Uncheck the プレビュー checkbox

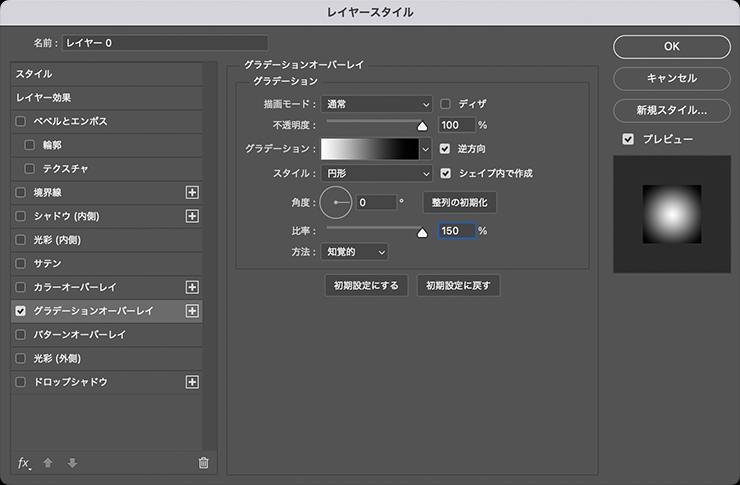(x=628, y=139)
